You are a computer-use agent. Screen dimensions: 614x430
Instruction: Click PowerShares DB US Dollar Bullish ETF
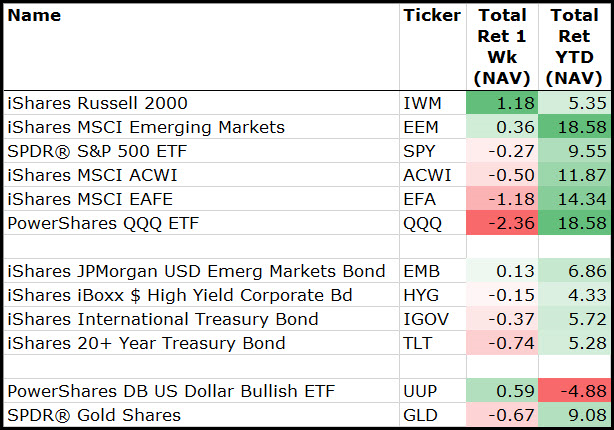click(x=171, y=391)
